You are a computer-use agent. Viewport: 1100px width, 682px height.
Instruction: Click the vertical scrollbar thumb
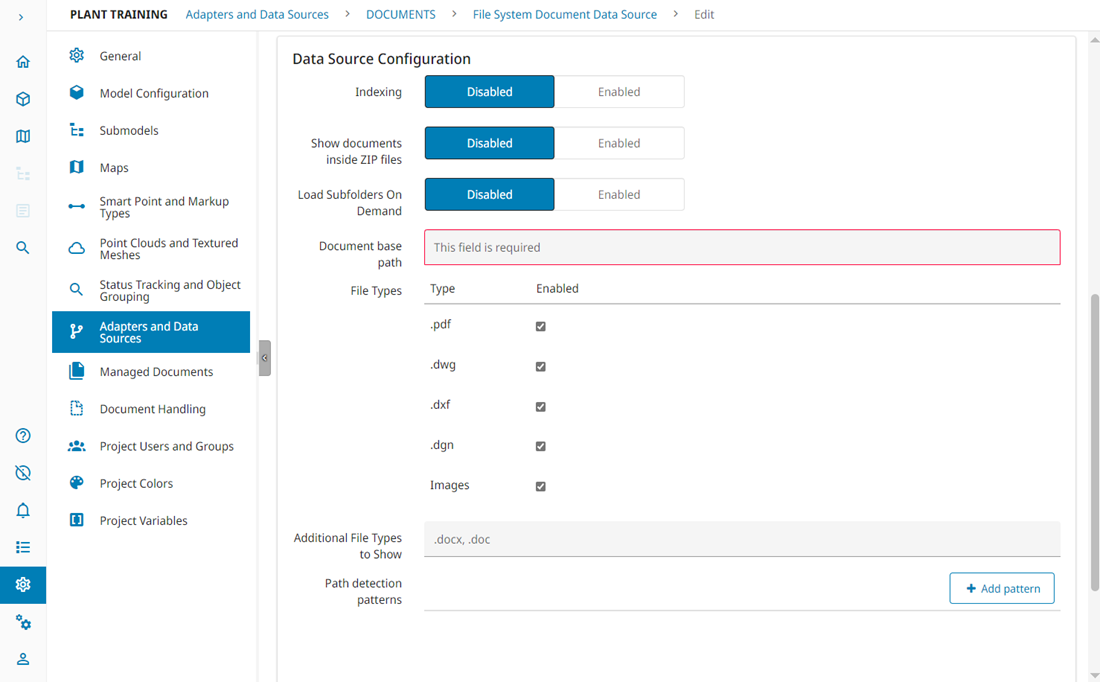(x=1094, y=442)
